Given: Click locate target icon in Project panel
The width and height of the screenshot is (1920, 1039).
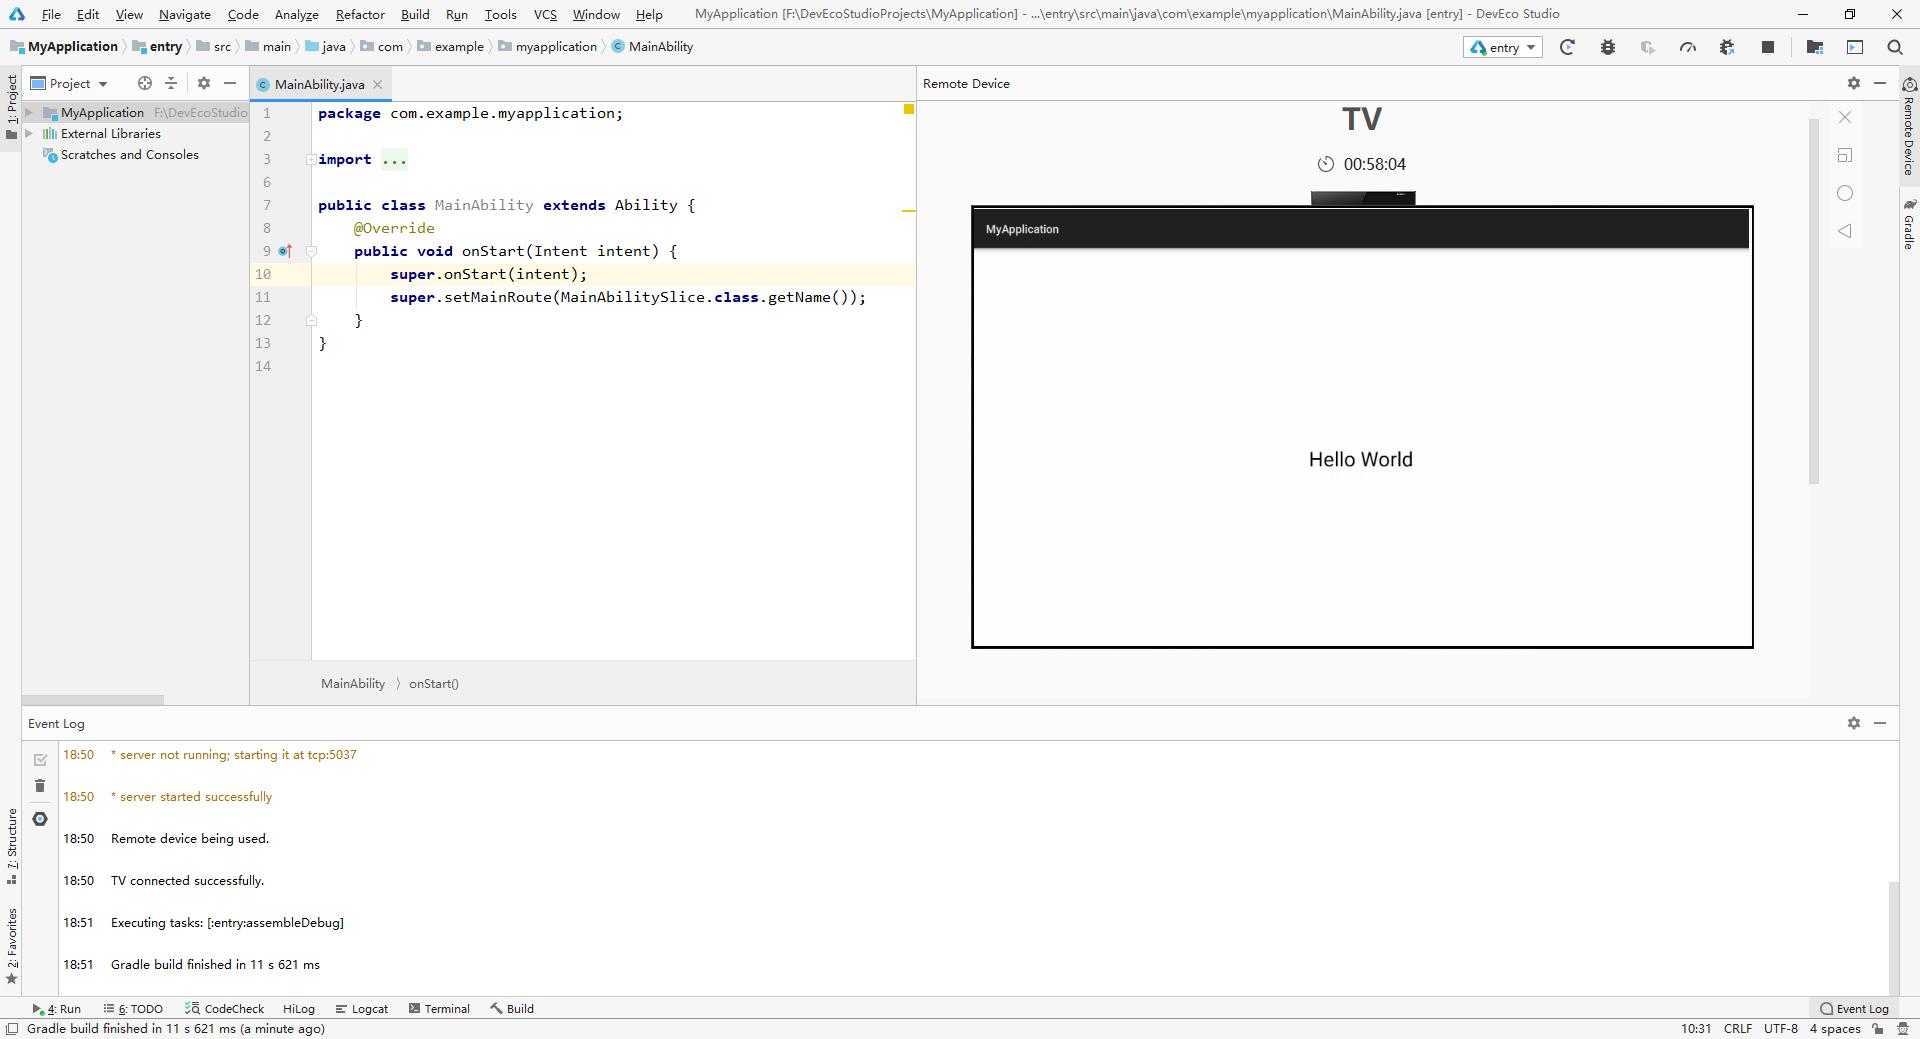Looking at the screenshot, I should coord(145,84).
